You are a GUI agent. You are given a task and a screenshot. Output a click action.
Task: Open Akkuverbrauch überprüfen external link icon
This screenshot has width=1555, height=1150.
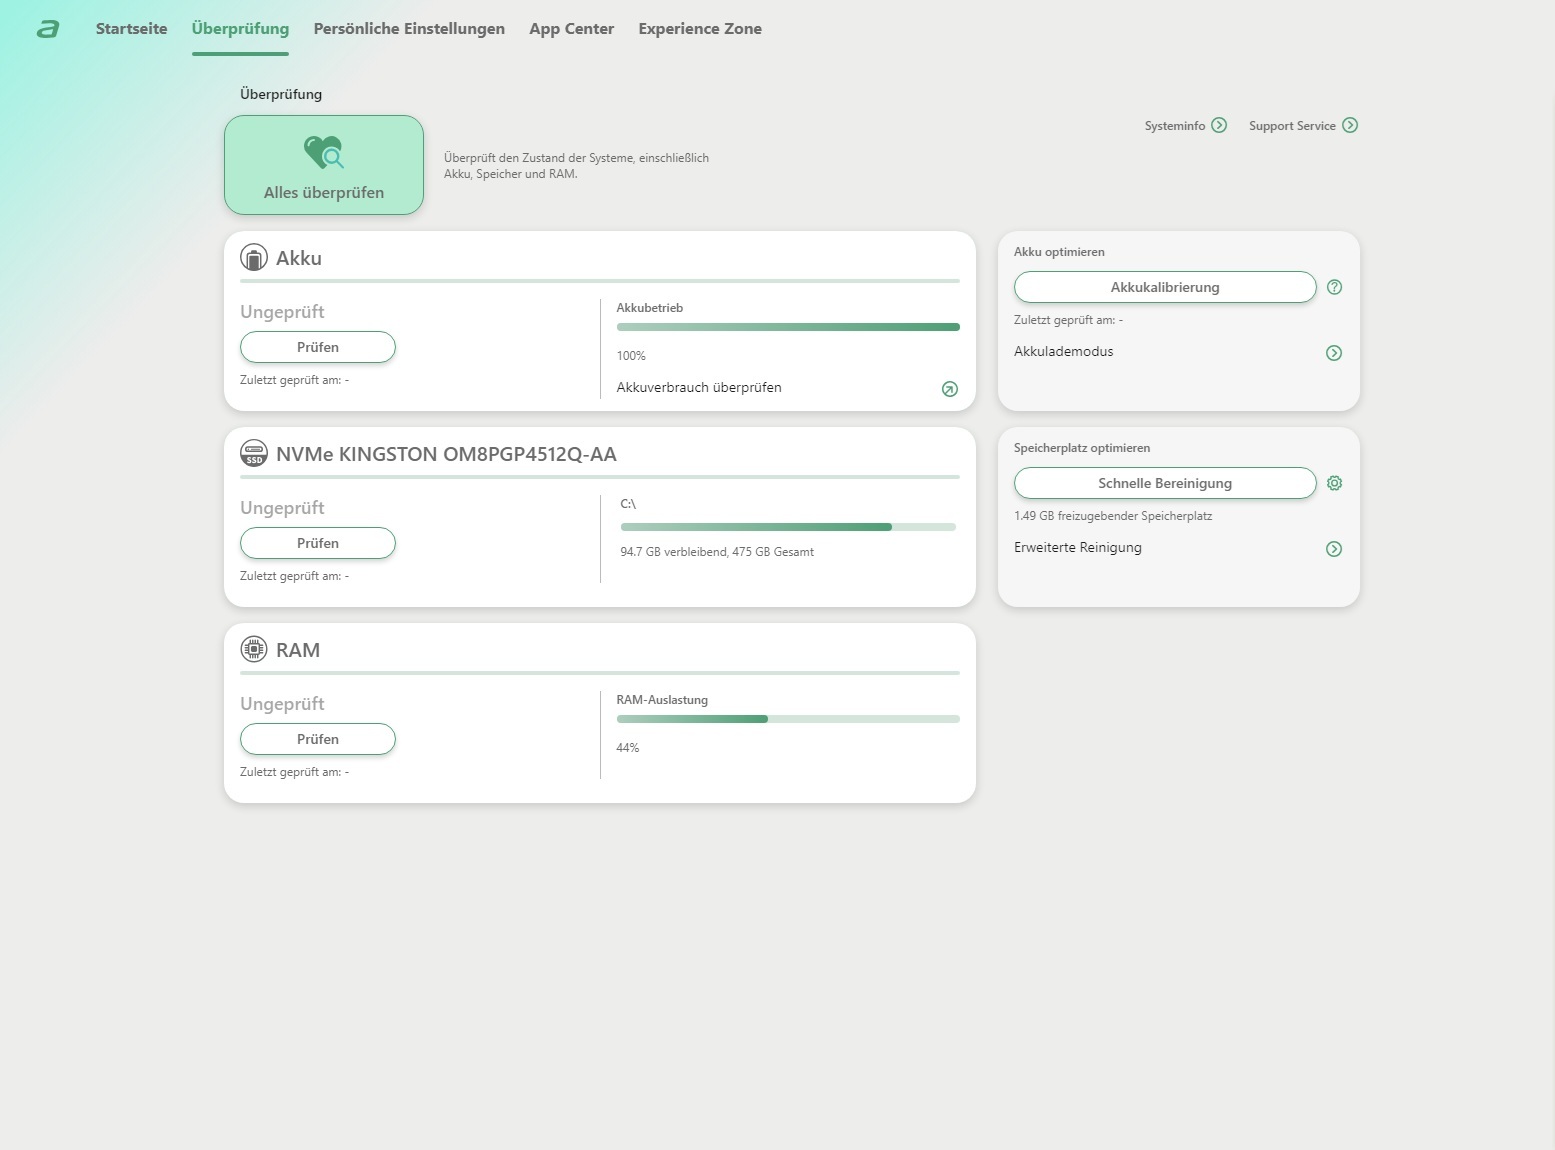click(x=950, y=389)
